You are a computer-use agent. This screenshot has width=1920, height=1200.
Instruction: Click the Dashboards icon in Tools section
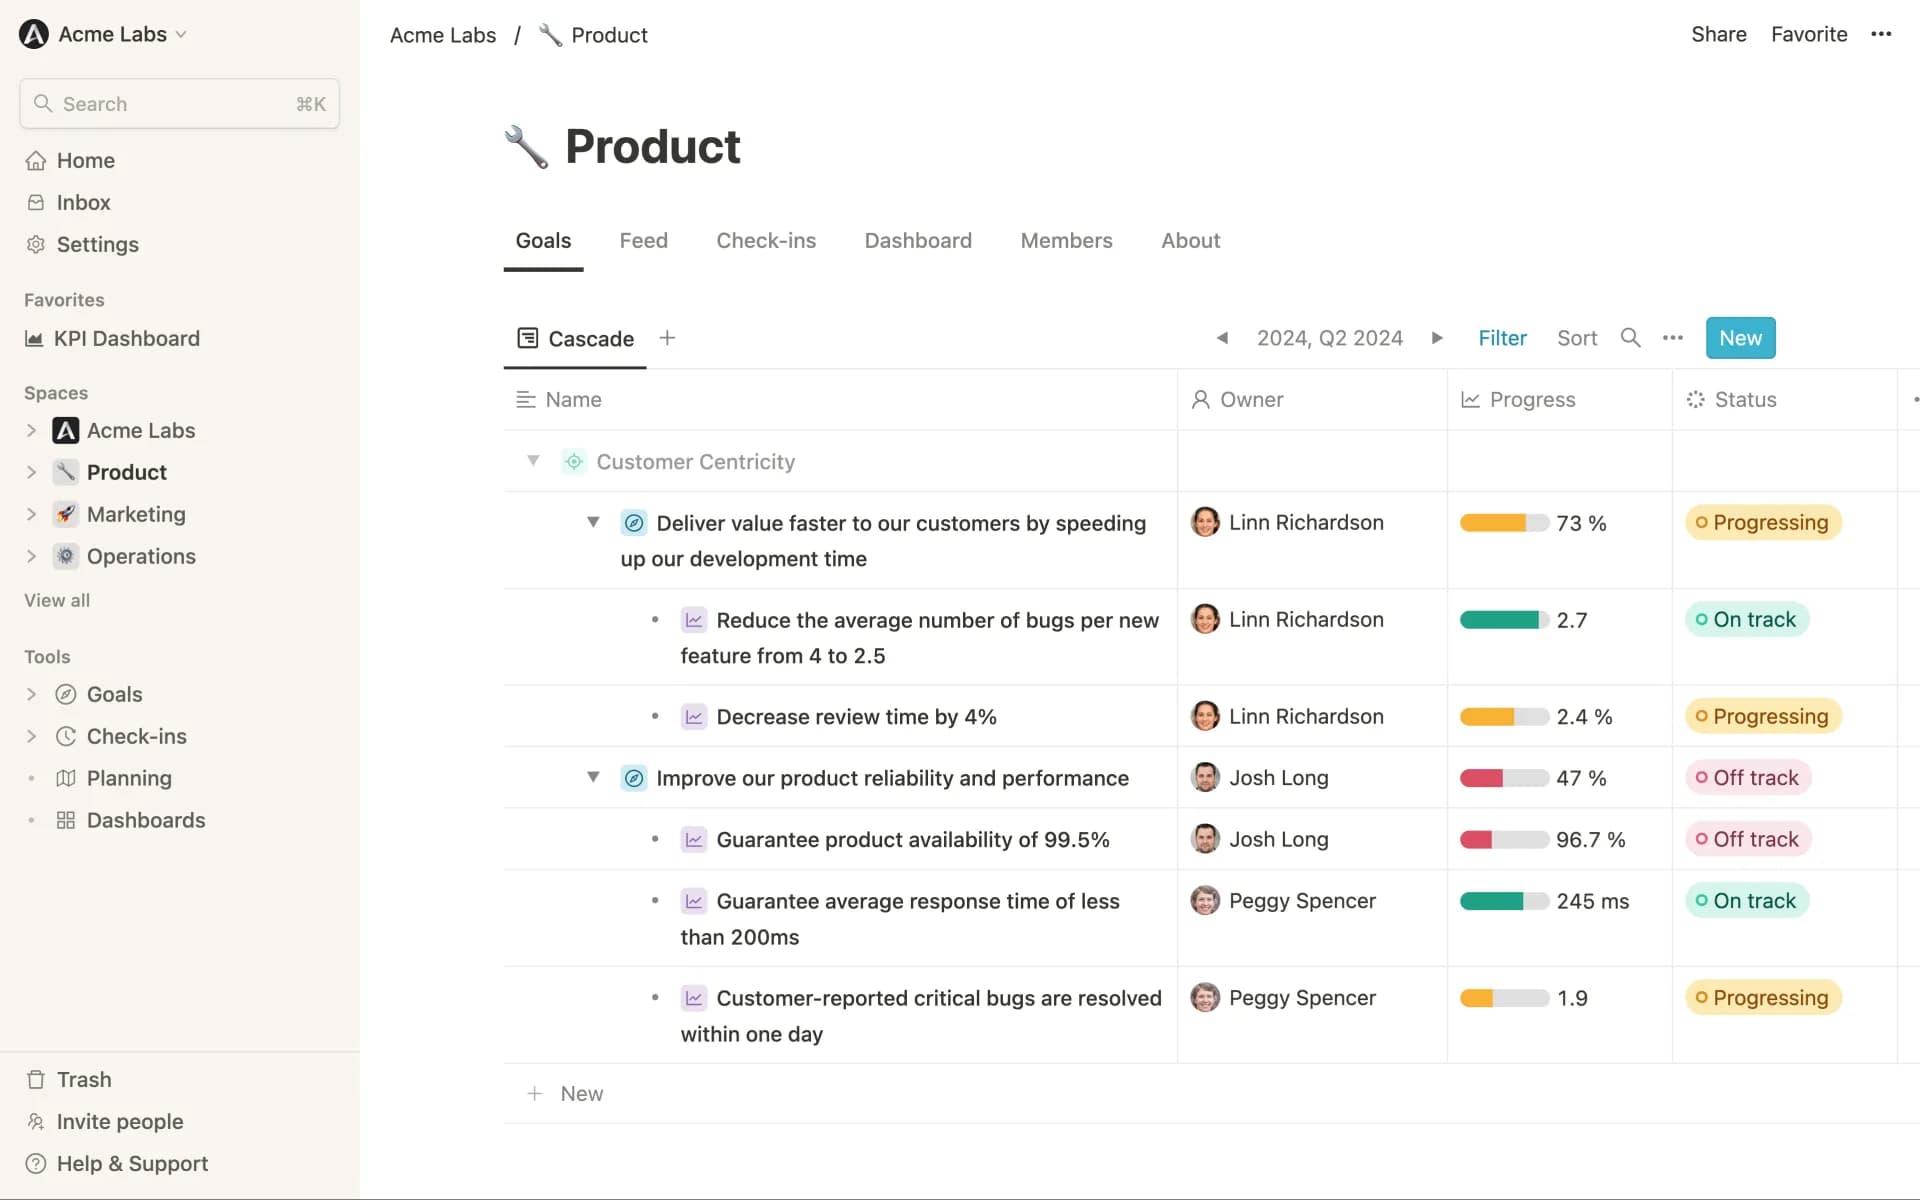65,818
